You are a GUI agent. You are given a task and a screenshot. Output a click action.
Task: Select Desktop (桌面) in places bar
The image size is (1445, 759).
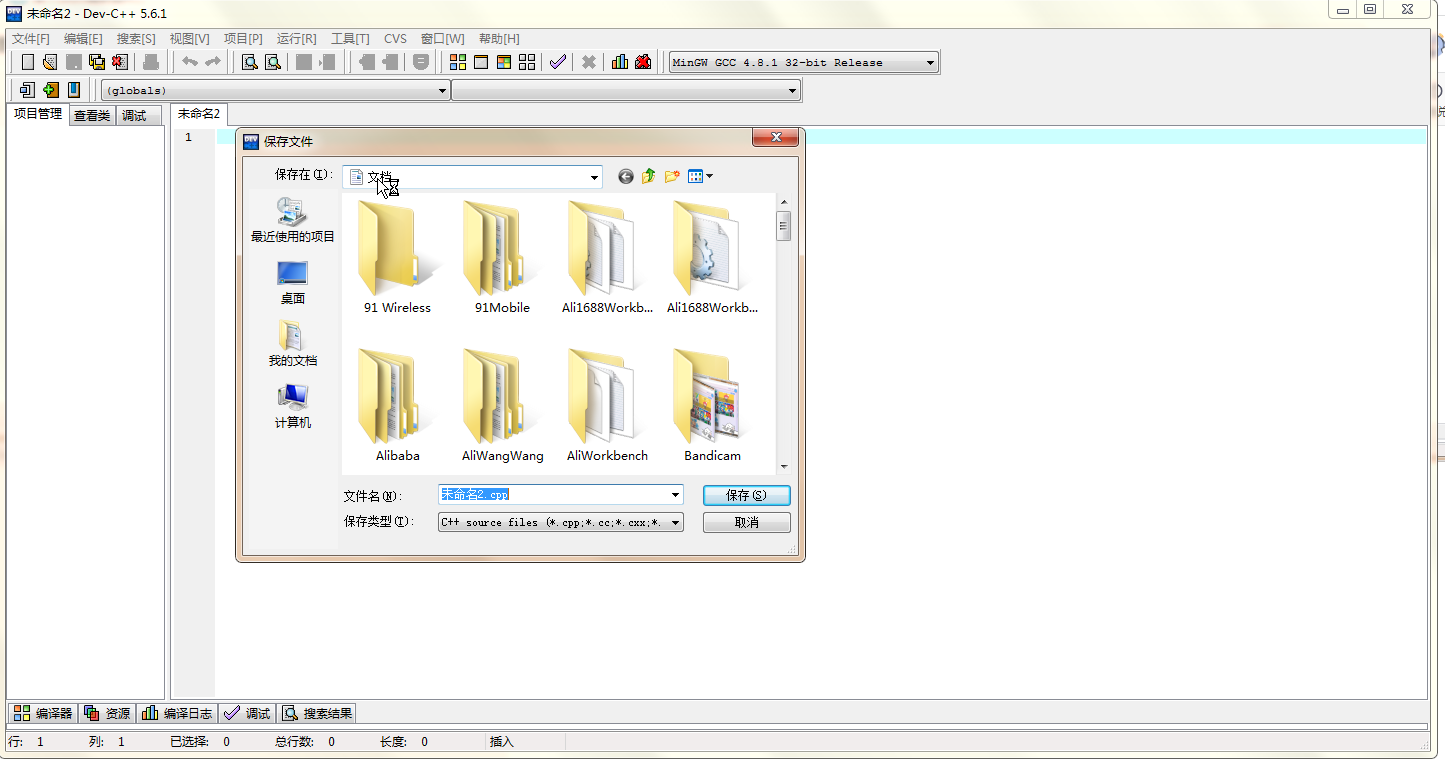tap(293, 283)
